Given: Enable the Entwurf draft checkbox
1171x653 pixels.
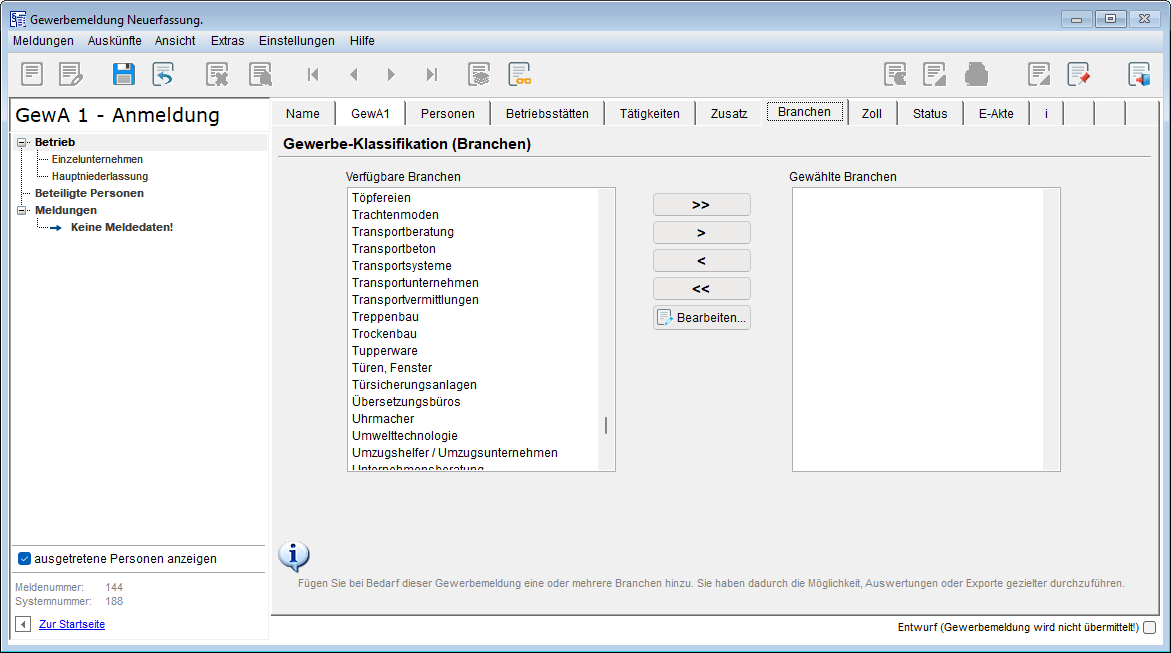Looking at the screenshot, I should pyautogui.click(x=1149, y=628).
